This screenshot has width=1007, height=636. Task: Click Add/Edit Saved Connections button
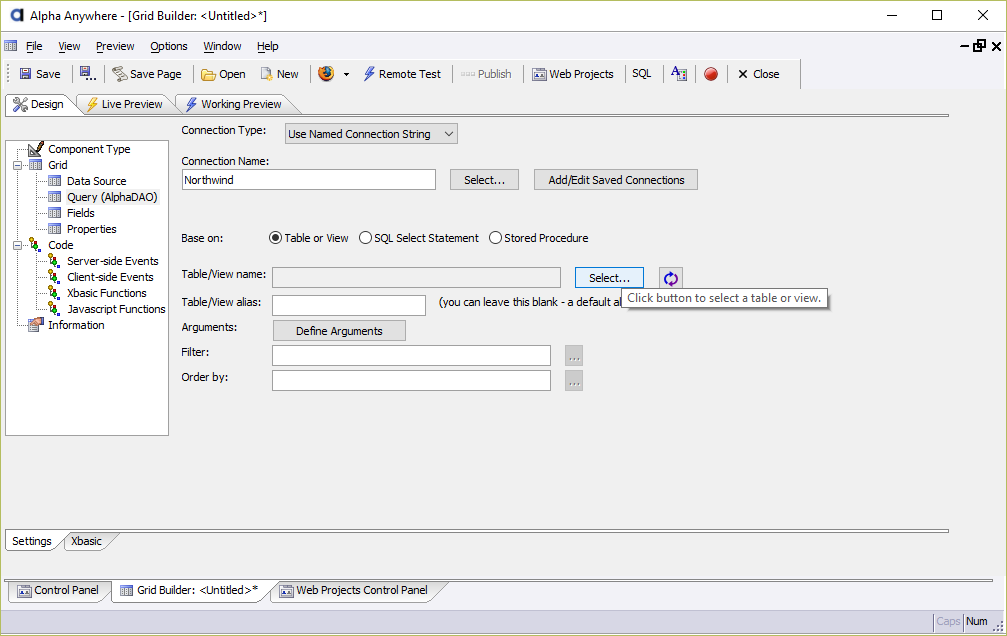pyautogui.click(x=616, y=180)
